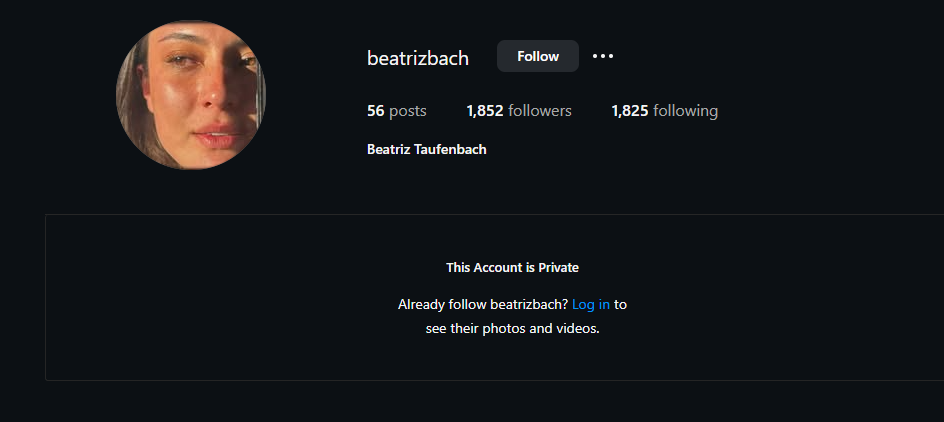The width and height of the screenshot is (944, 422).
Task: Click the 56 posts count
Action: point(397,111)
